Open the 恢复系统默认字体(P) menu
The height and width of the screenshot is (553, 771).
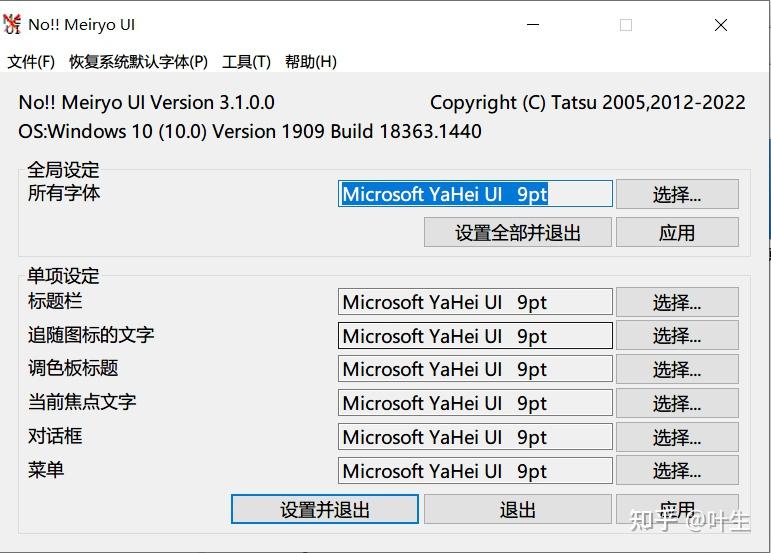tap(138, 62)
